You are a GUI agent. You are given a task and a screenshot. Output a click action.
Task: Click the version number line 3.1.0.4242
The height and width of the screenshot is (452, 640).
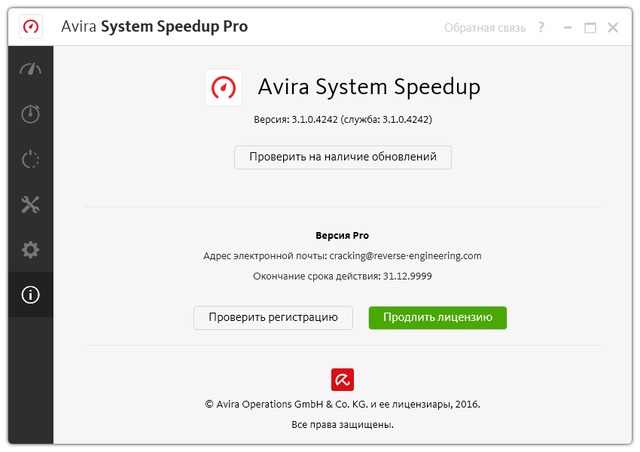(343, 120)
